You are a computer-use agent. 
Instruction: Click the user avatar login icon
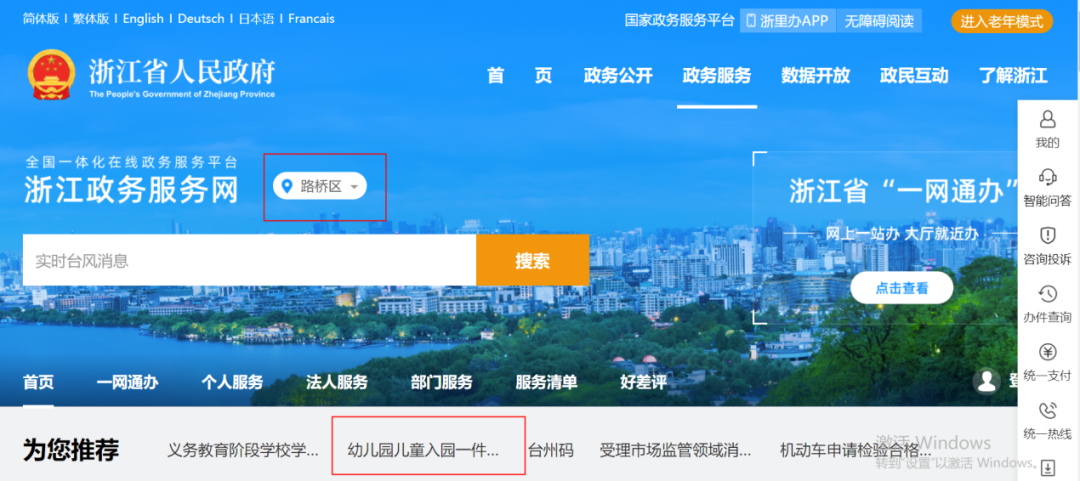point(987,381)
